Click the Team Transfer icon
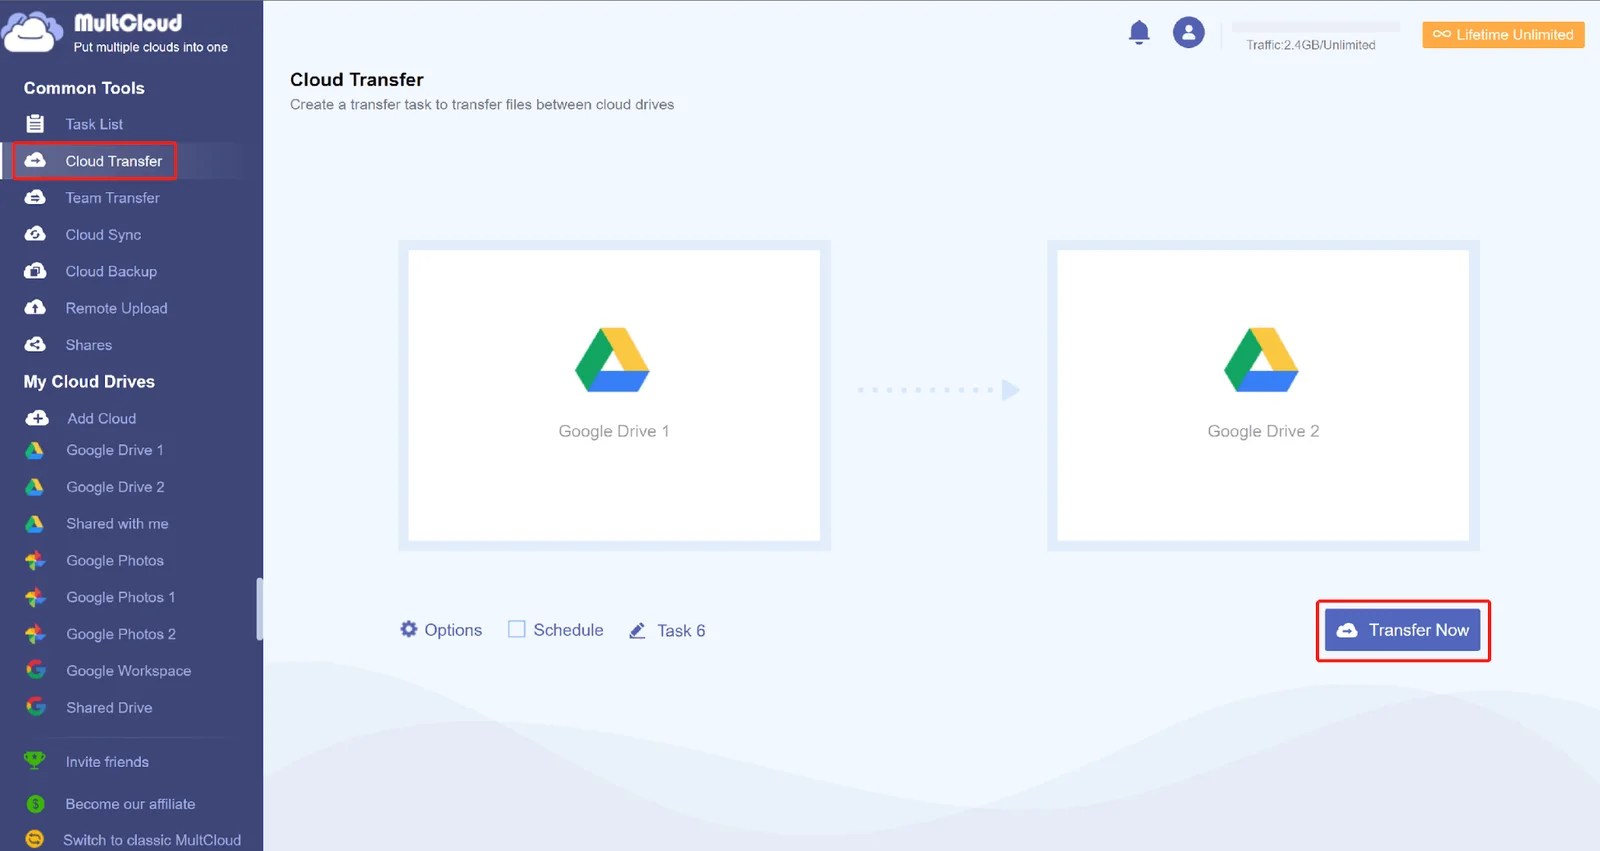 (35, 197)
